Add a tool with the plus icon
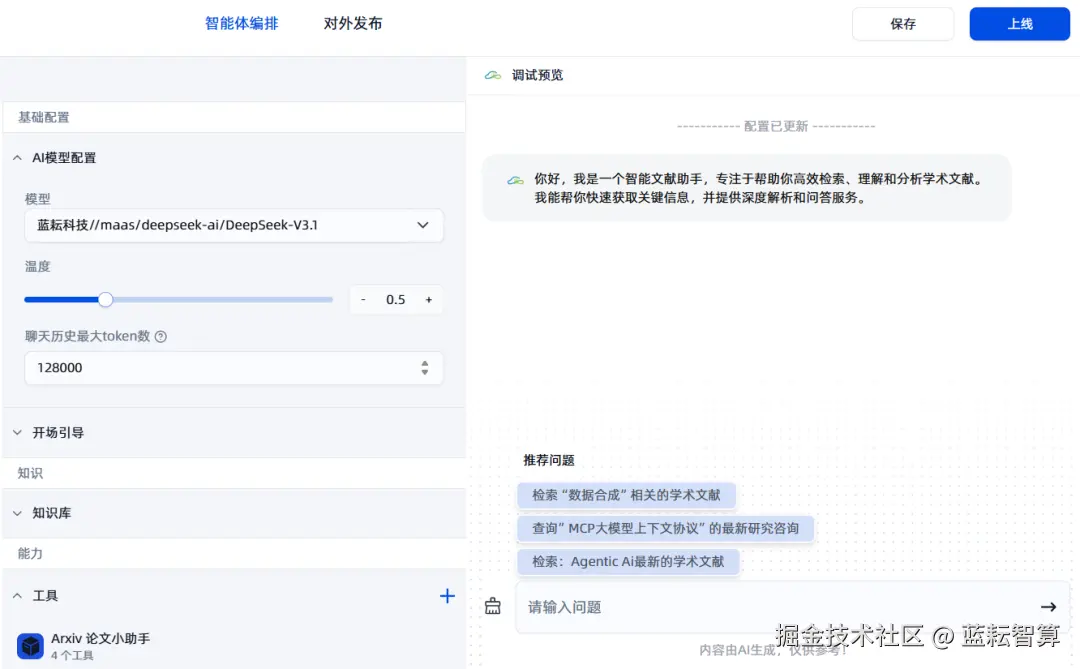The height and width of the screenshot is (669, 1080). (447, 596)
